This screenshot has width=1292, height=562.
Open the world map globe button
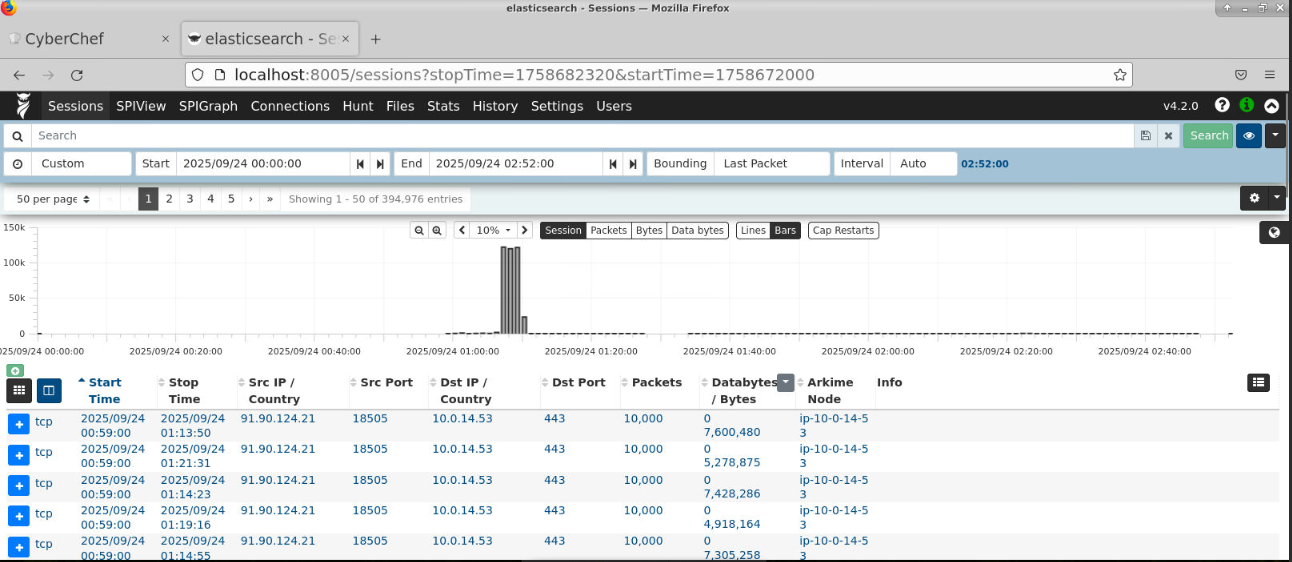pyautogui.click(x=1274, y=232)
